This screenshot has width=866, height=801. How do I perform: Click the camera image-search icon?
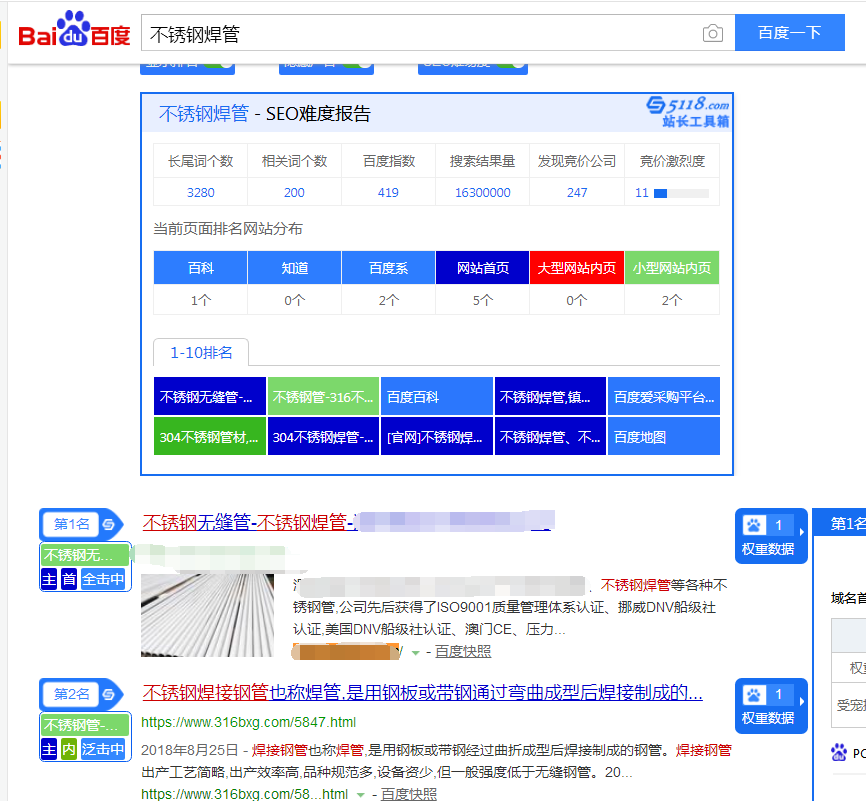click(x=712, y=34)
